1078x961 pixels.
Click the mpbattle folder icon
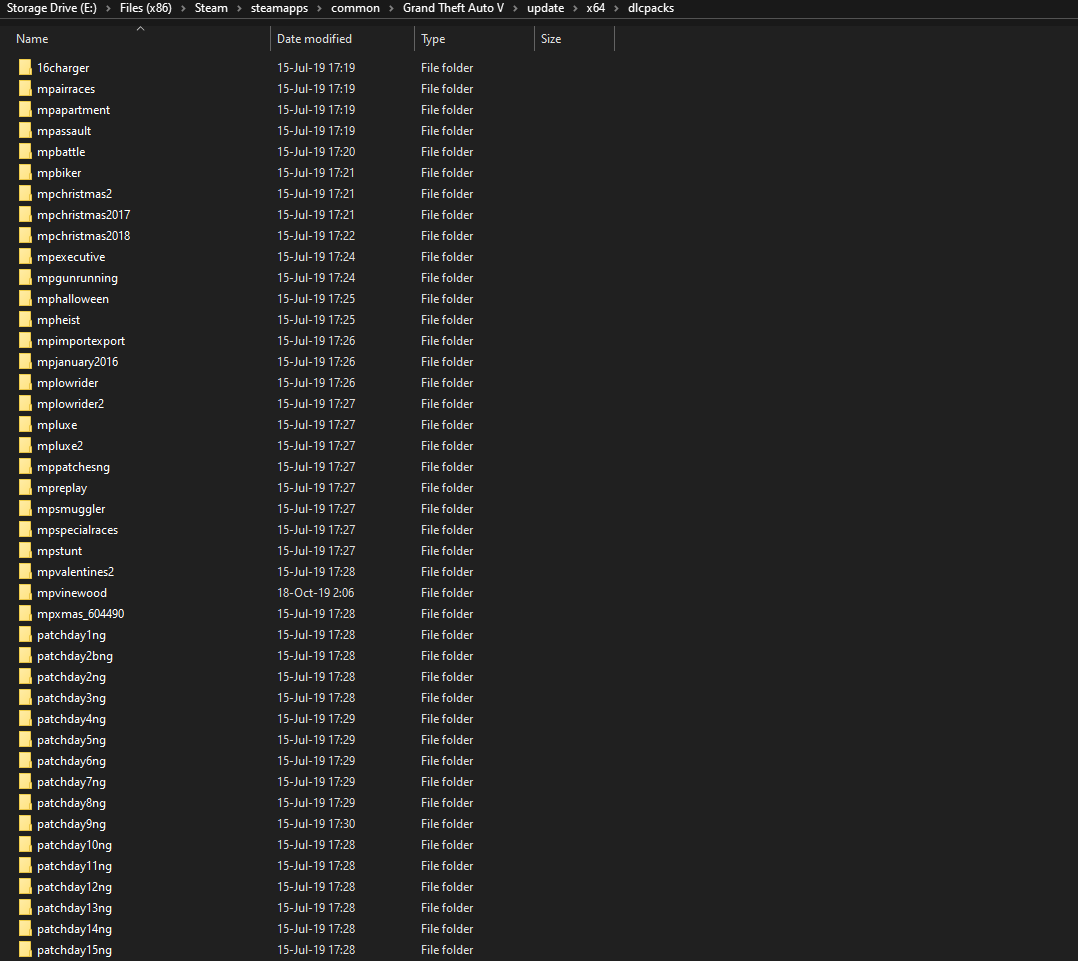coord(25,151)
